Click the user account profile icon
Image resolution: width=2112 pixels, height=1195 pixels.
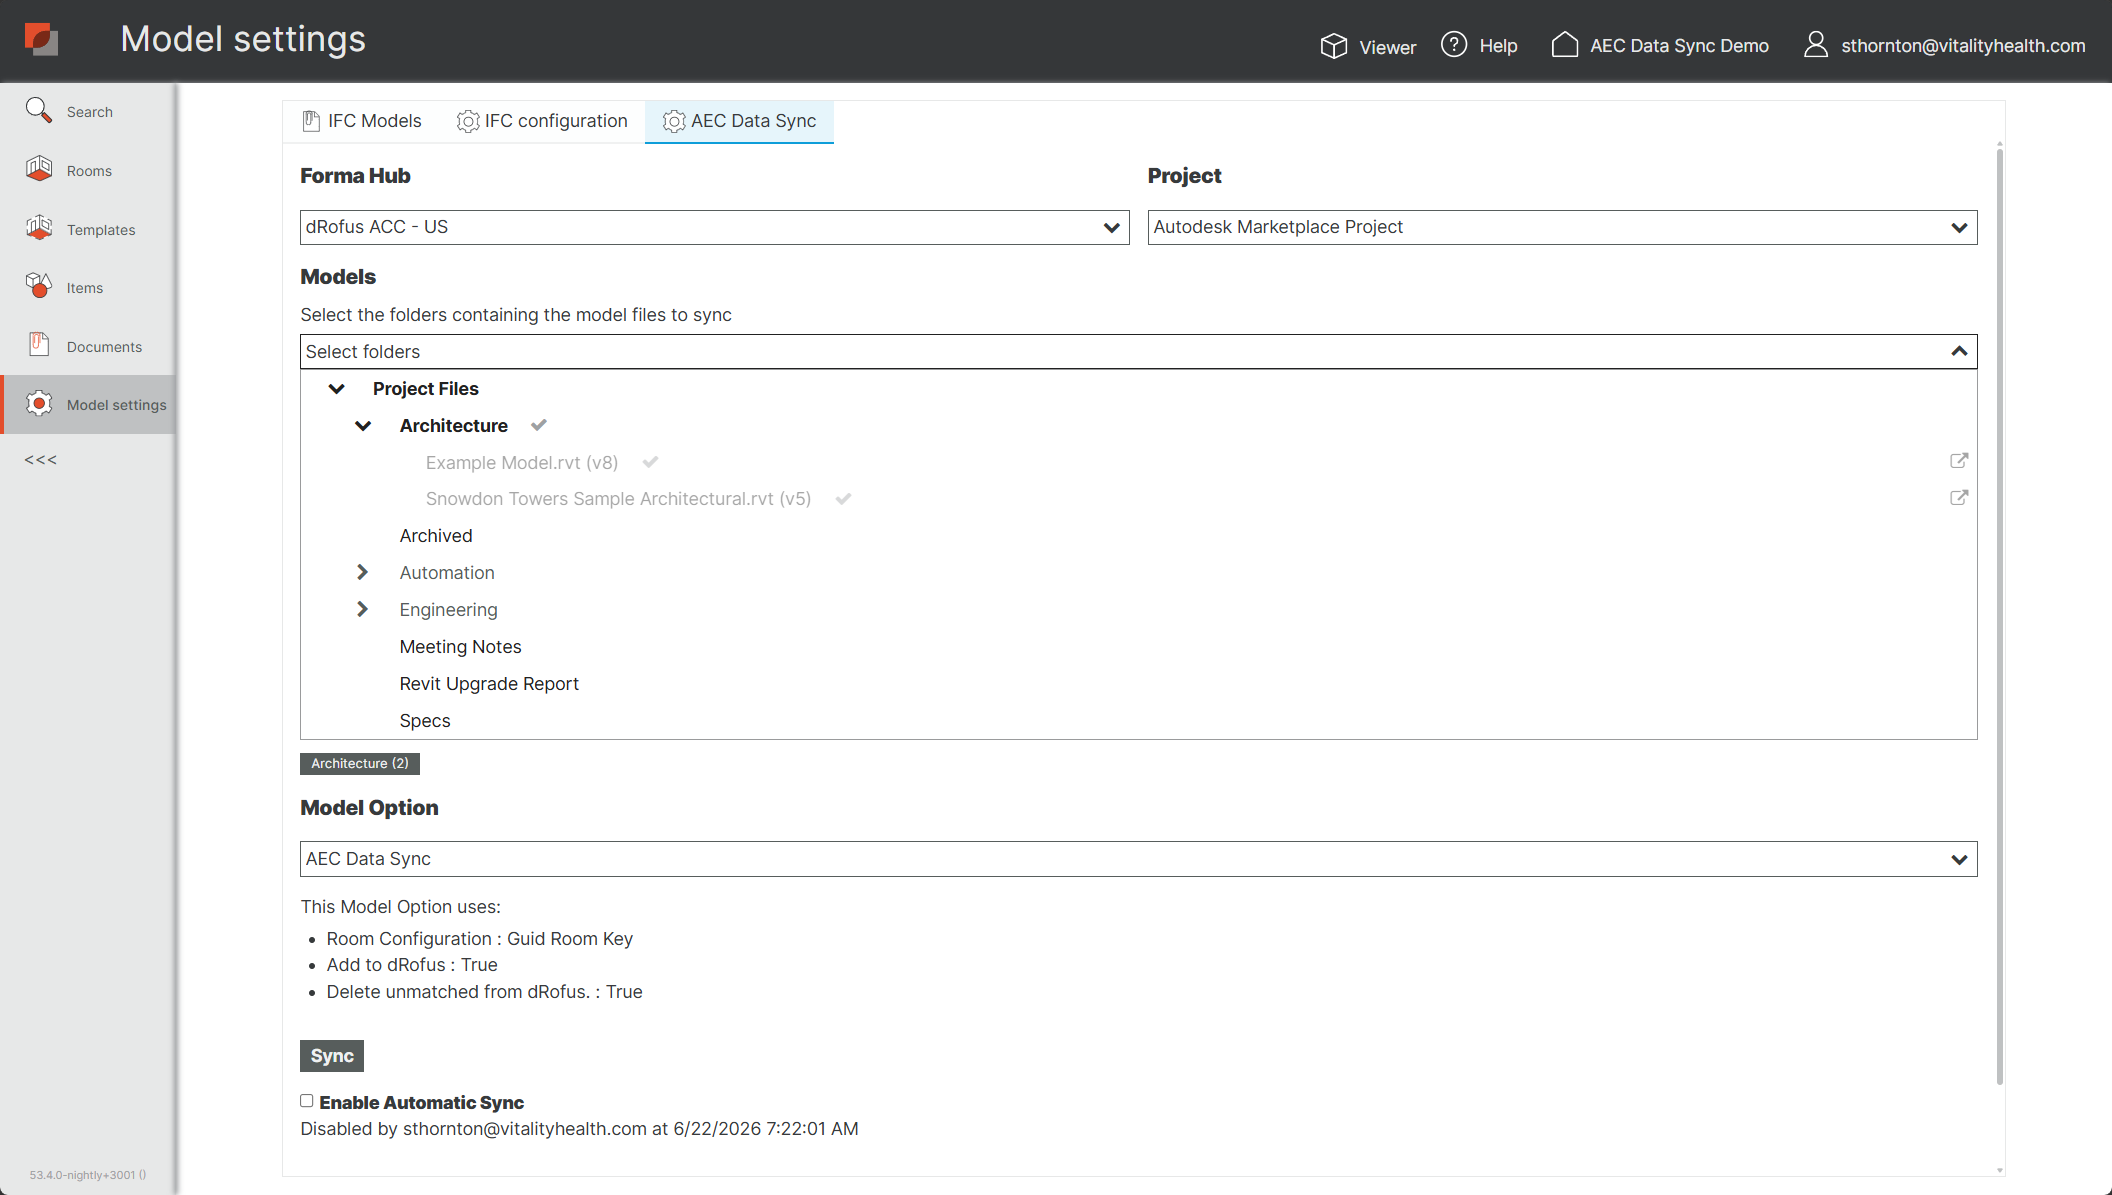[x=1816, y=45]
